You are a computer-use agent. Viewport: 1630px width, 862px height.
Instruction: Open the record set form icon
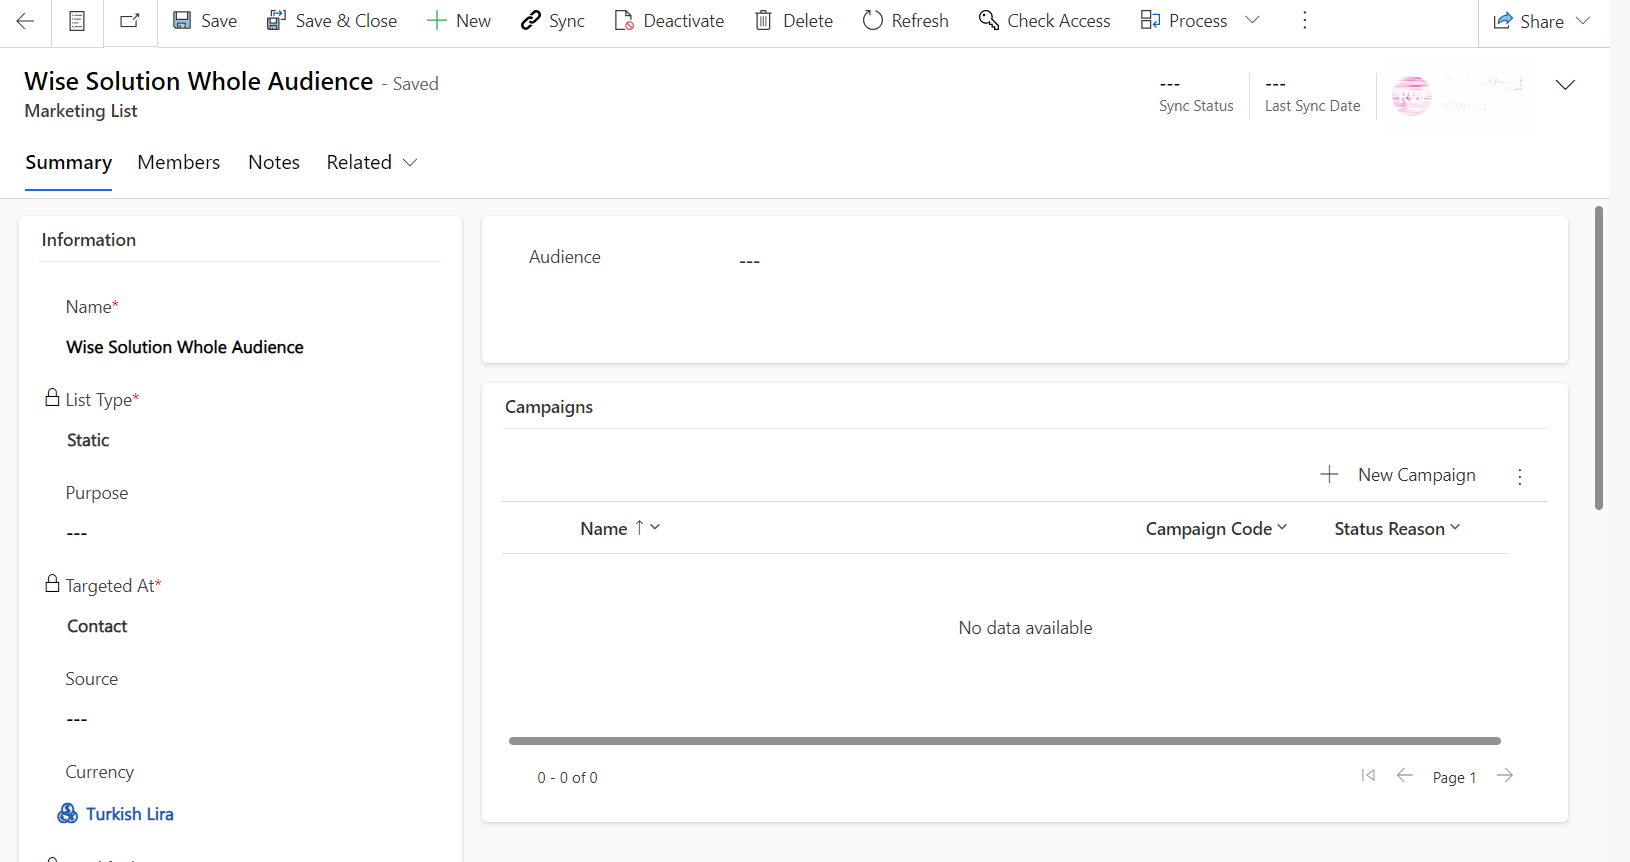click(x=77, y=21)
